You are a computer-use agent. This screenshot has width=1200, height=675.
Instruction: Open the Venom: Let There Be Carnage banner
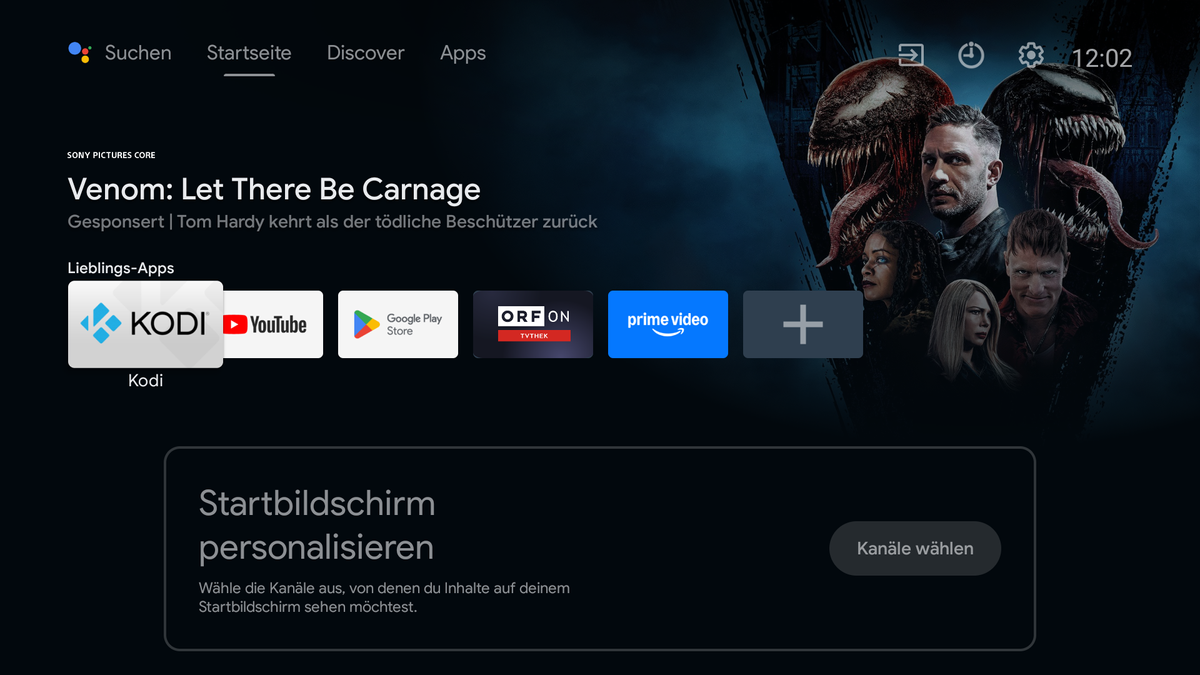(950, 200)
